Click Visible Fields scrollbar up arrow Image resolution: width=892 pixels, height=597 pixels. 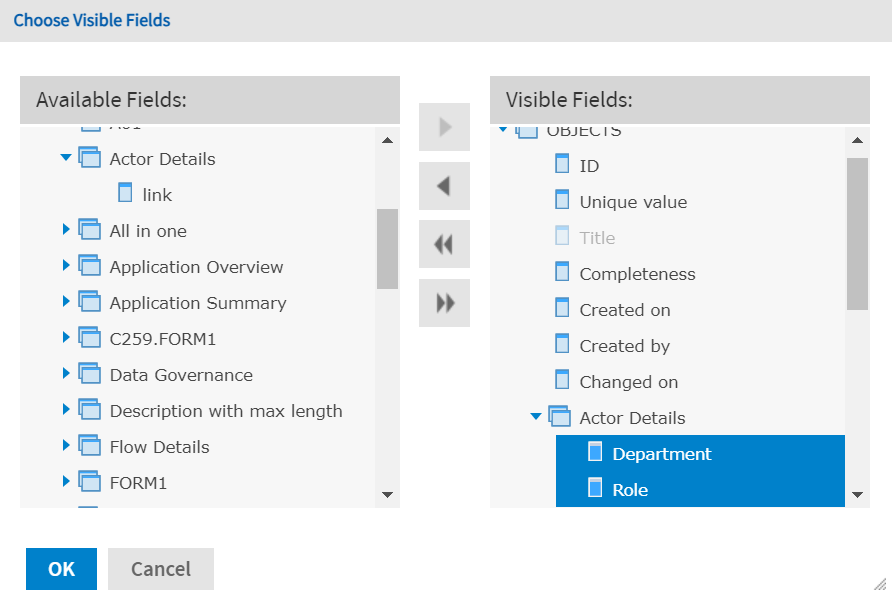(857, 140)
